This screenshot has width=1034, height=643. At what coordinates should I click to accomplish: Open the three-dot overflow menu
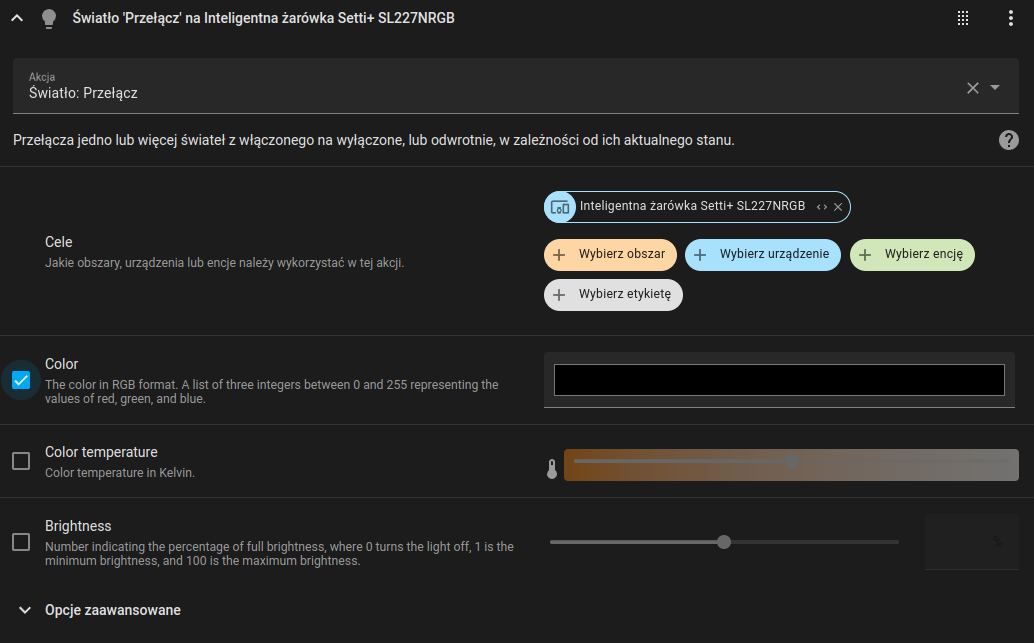1010,18
